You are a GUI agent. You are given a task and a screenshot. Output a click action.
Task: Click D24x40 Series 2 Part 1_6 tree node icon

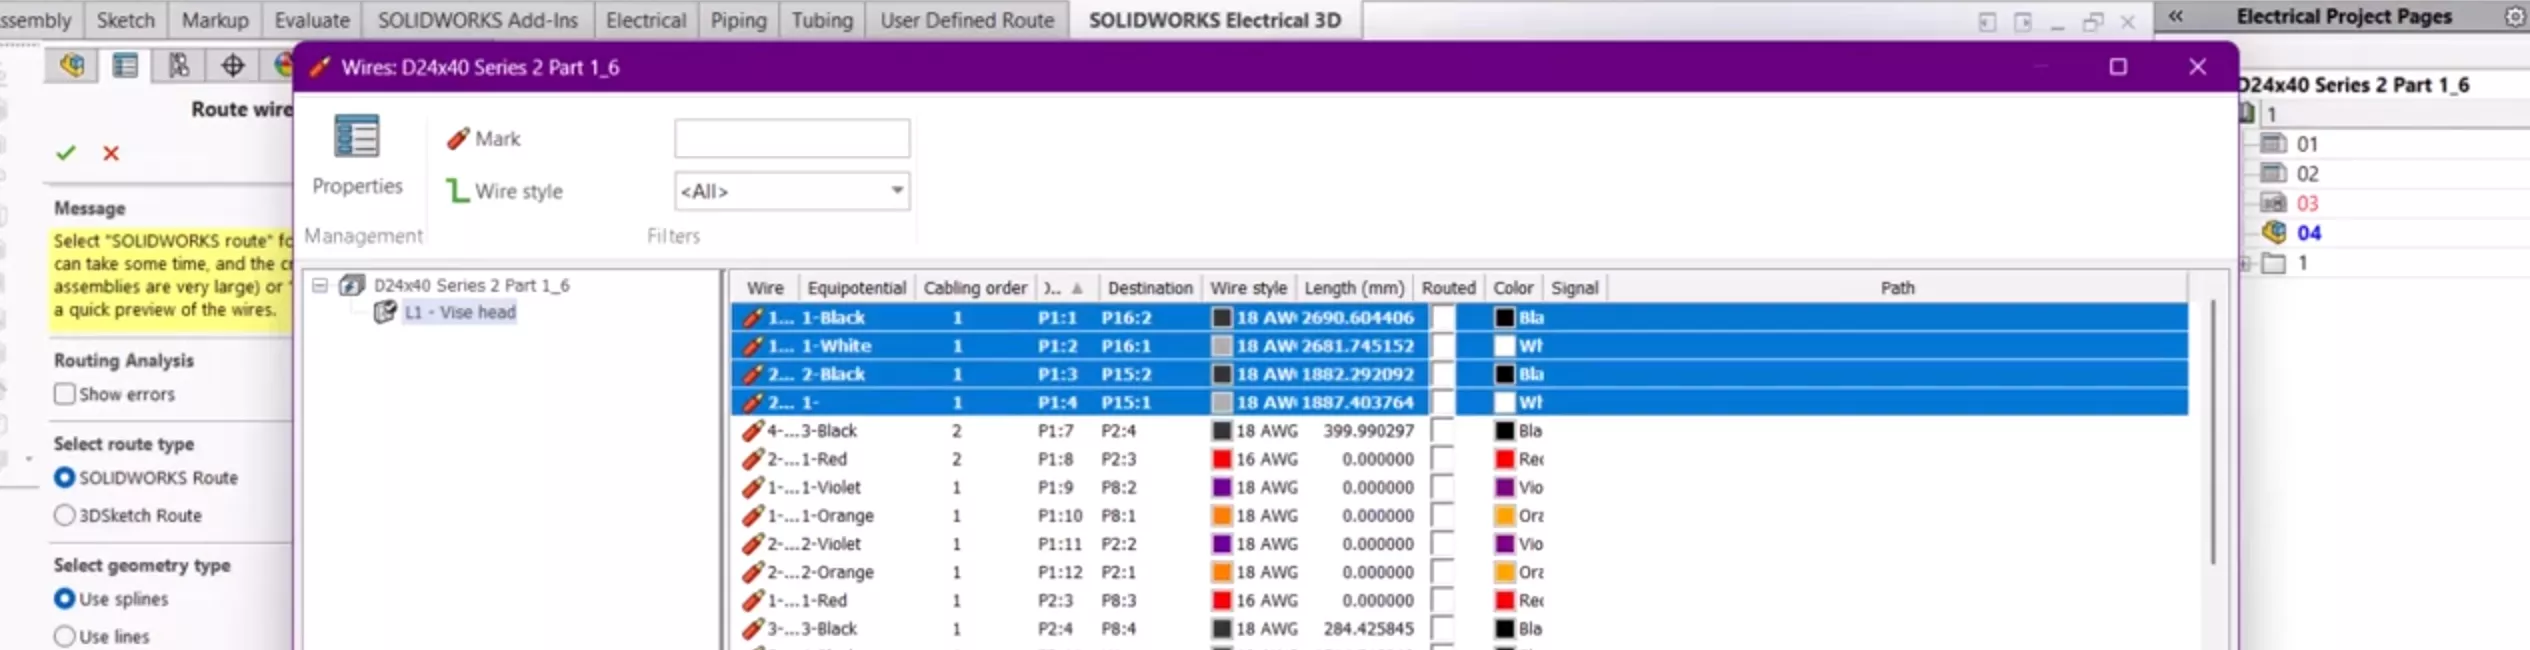[352, 285]
